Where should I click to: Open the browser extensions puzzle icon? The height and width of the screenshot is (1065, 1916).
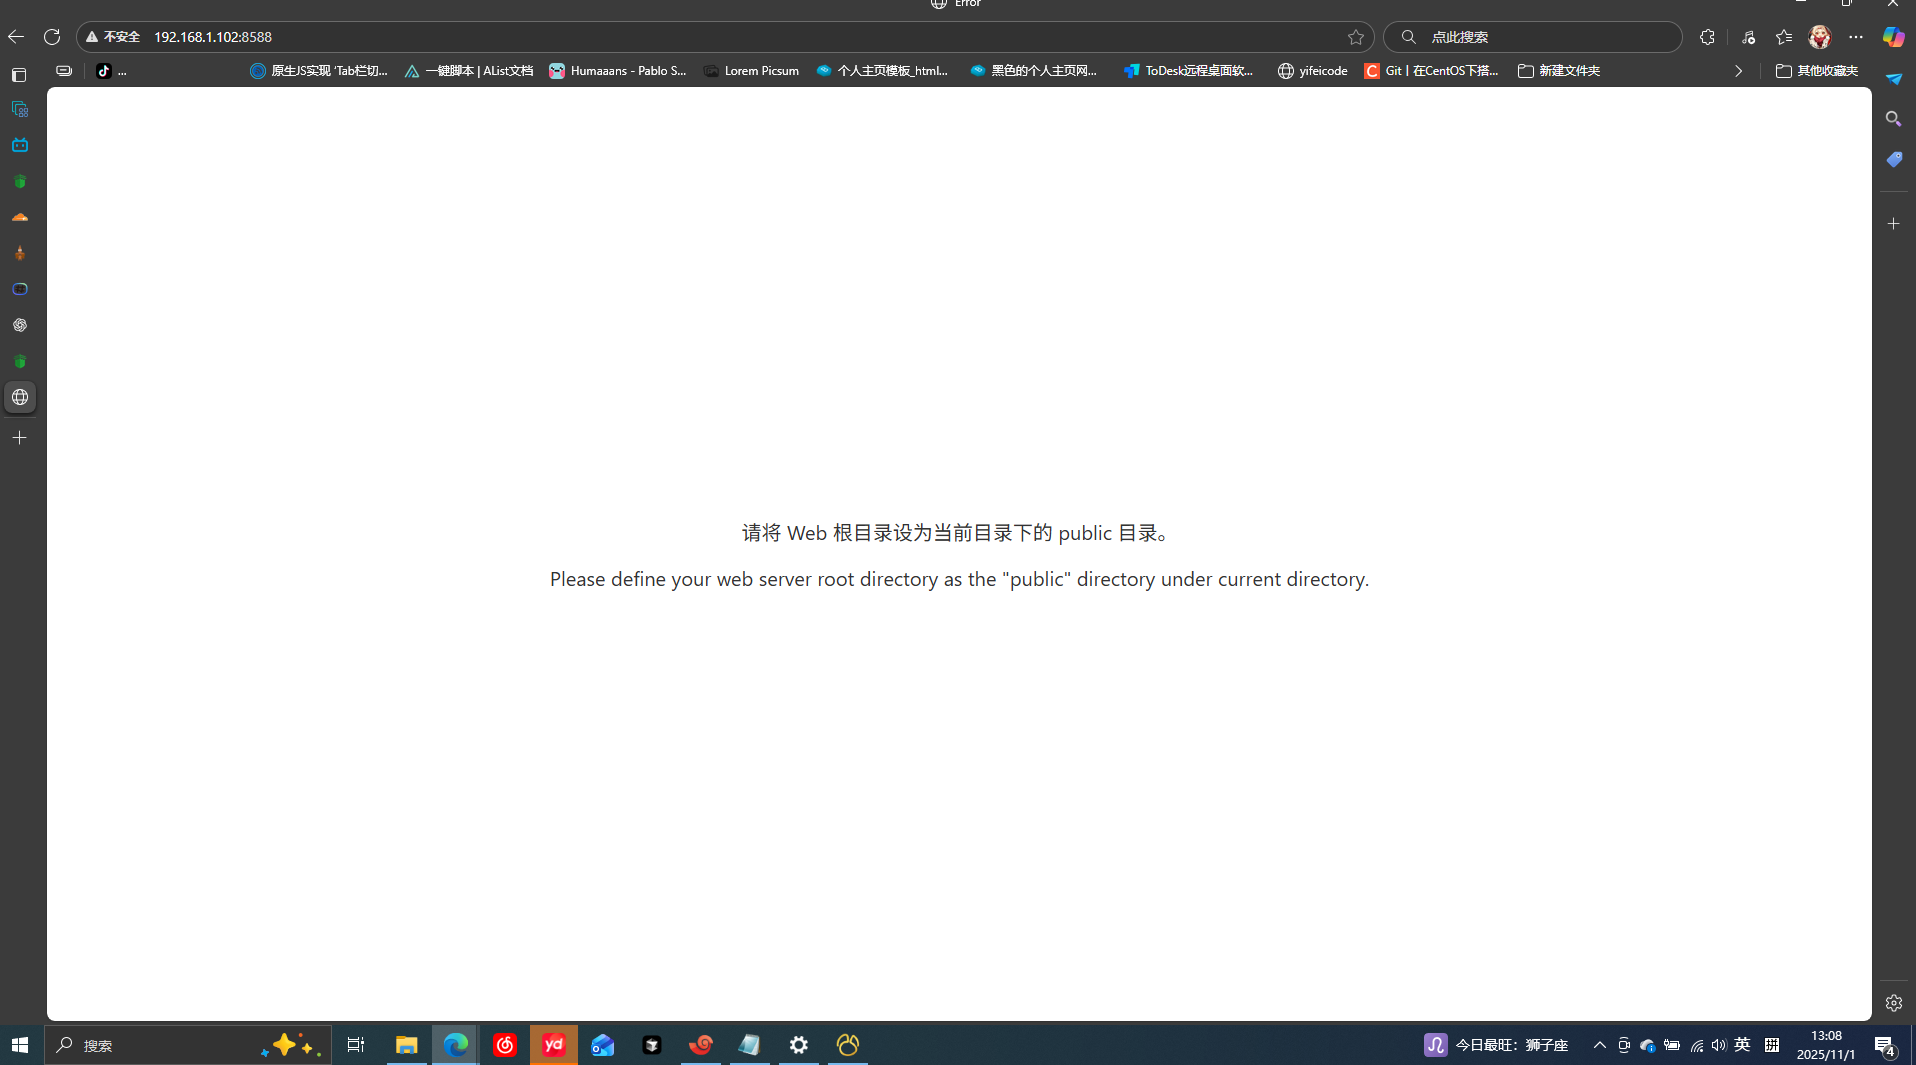[x=1707, y=37]
